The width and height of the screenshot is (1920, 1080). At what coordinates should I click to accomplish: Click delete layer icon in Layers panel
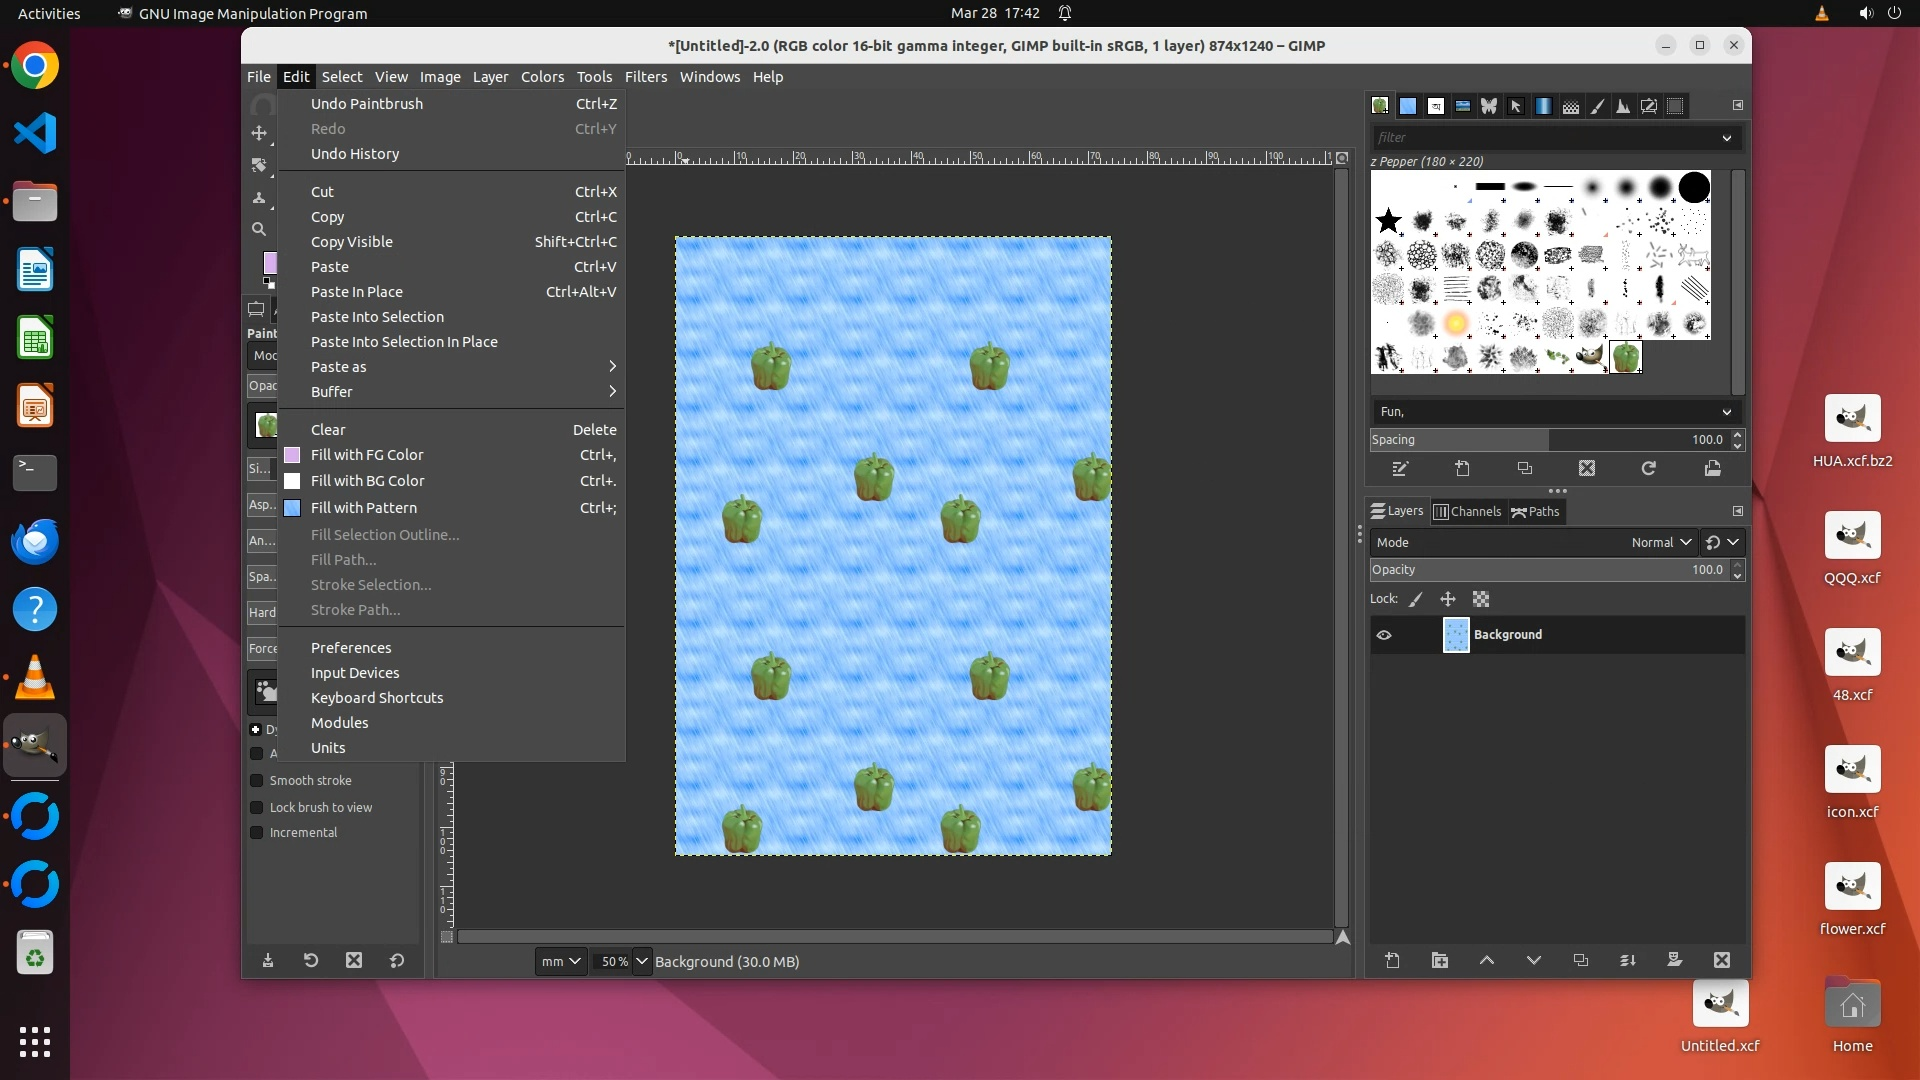1721,960
